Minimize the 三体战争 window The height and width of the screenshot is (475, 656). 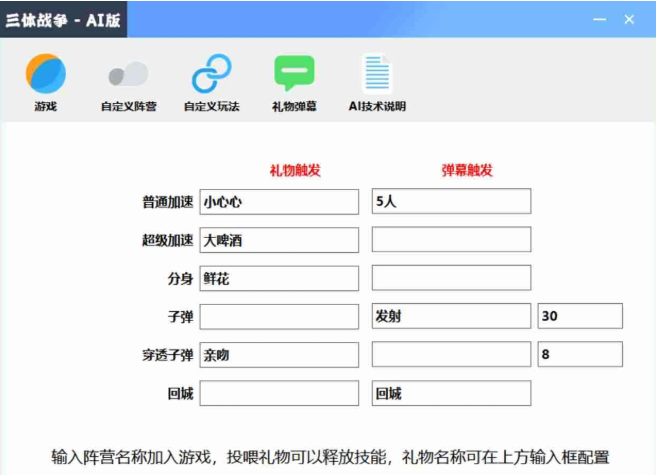[x=598, y=19]
